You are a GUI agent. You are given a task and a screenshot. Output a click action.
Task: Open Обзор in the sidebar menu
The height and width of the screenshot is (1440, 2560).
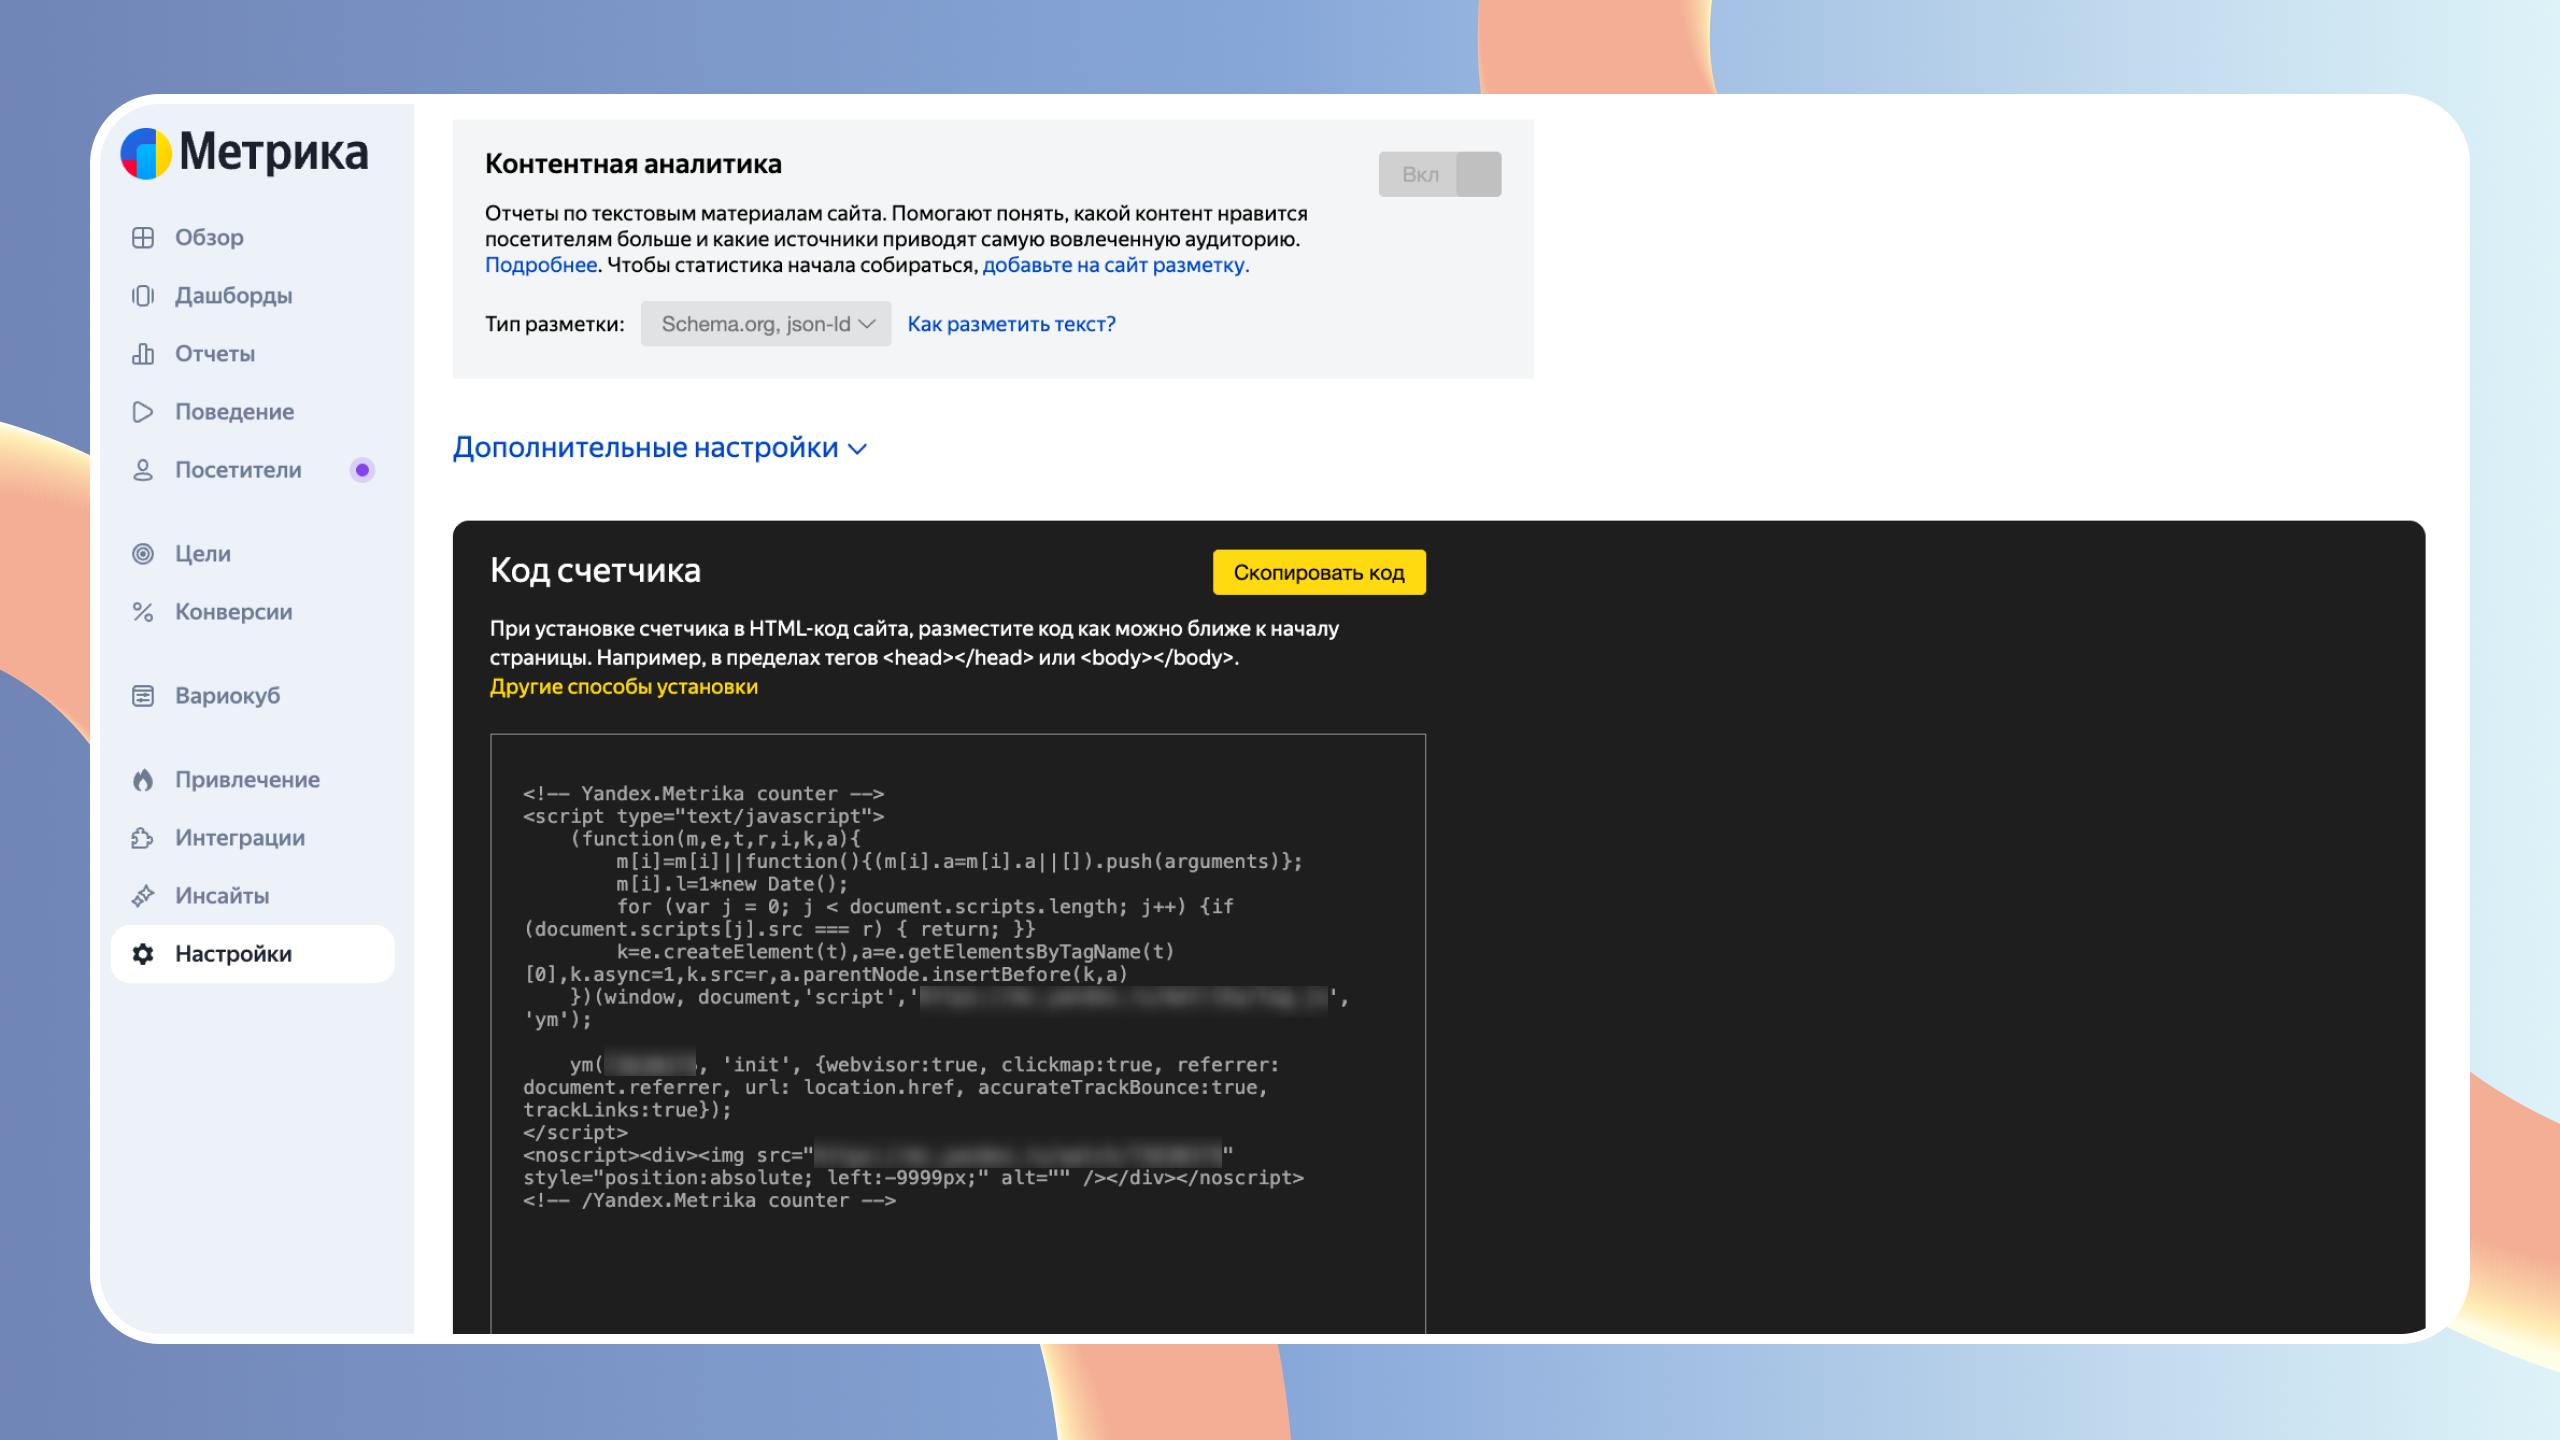[252, 237]
